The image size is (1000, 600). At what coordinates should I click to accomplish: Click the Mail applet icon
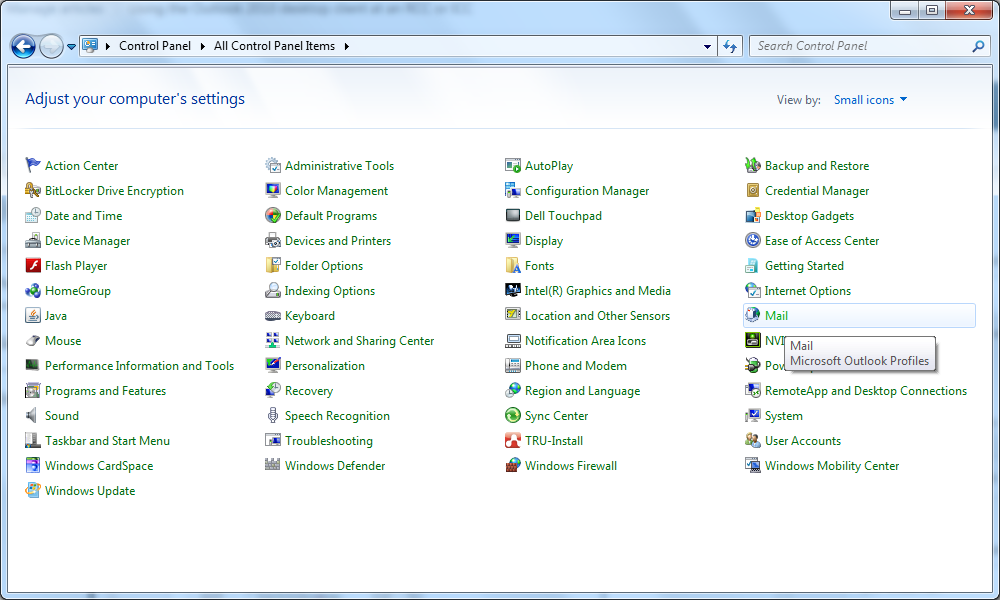coord(753,316)
